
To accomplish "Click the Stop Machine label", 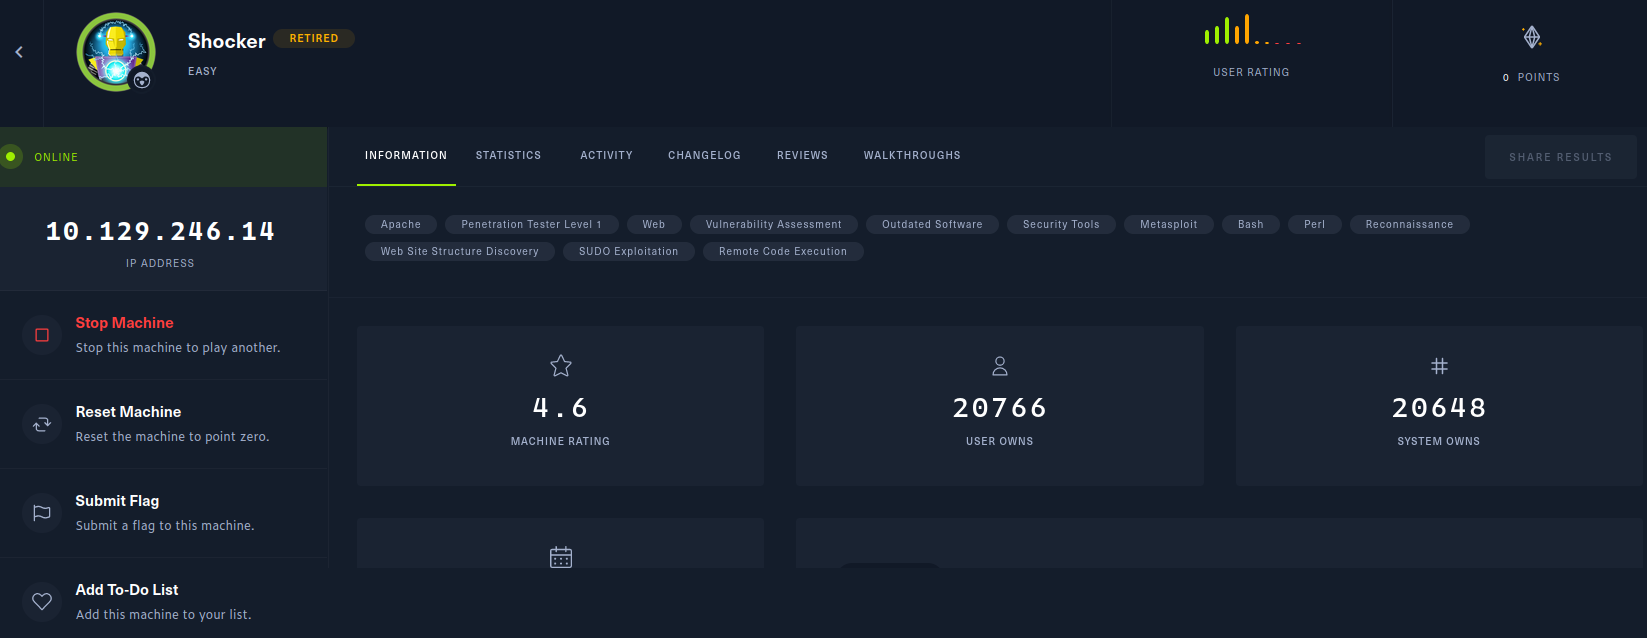I will pos(125,323).
